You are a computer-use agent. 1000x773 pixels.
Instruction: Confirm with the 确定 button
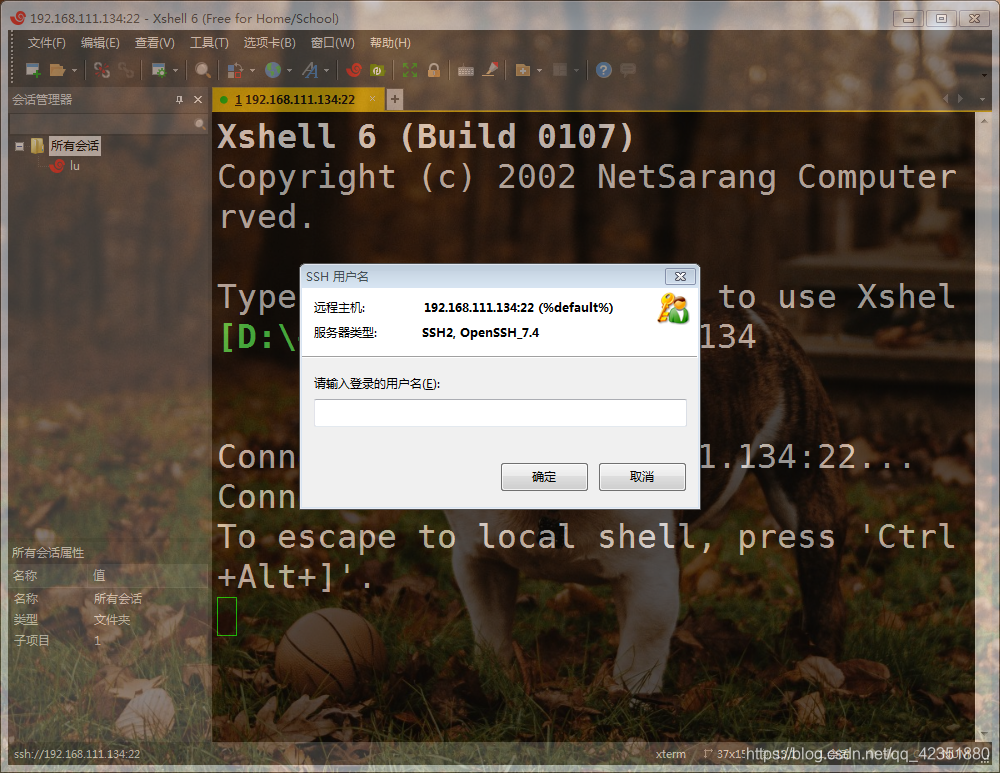pos(544,477)
